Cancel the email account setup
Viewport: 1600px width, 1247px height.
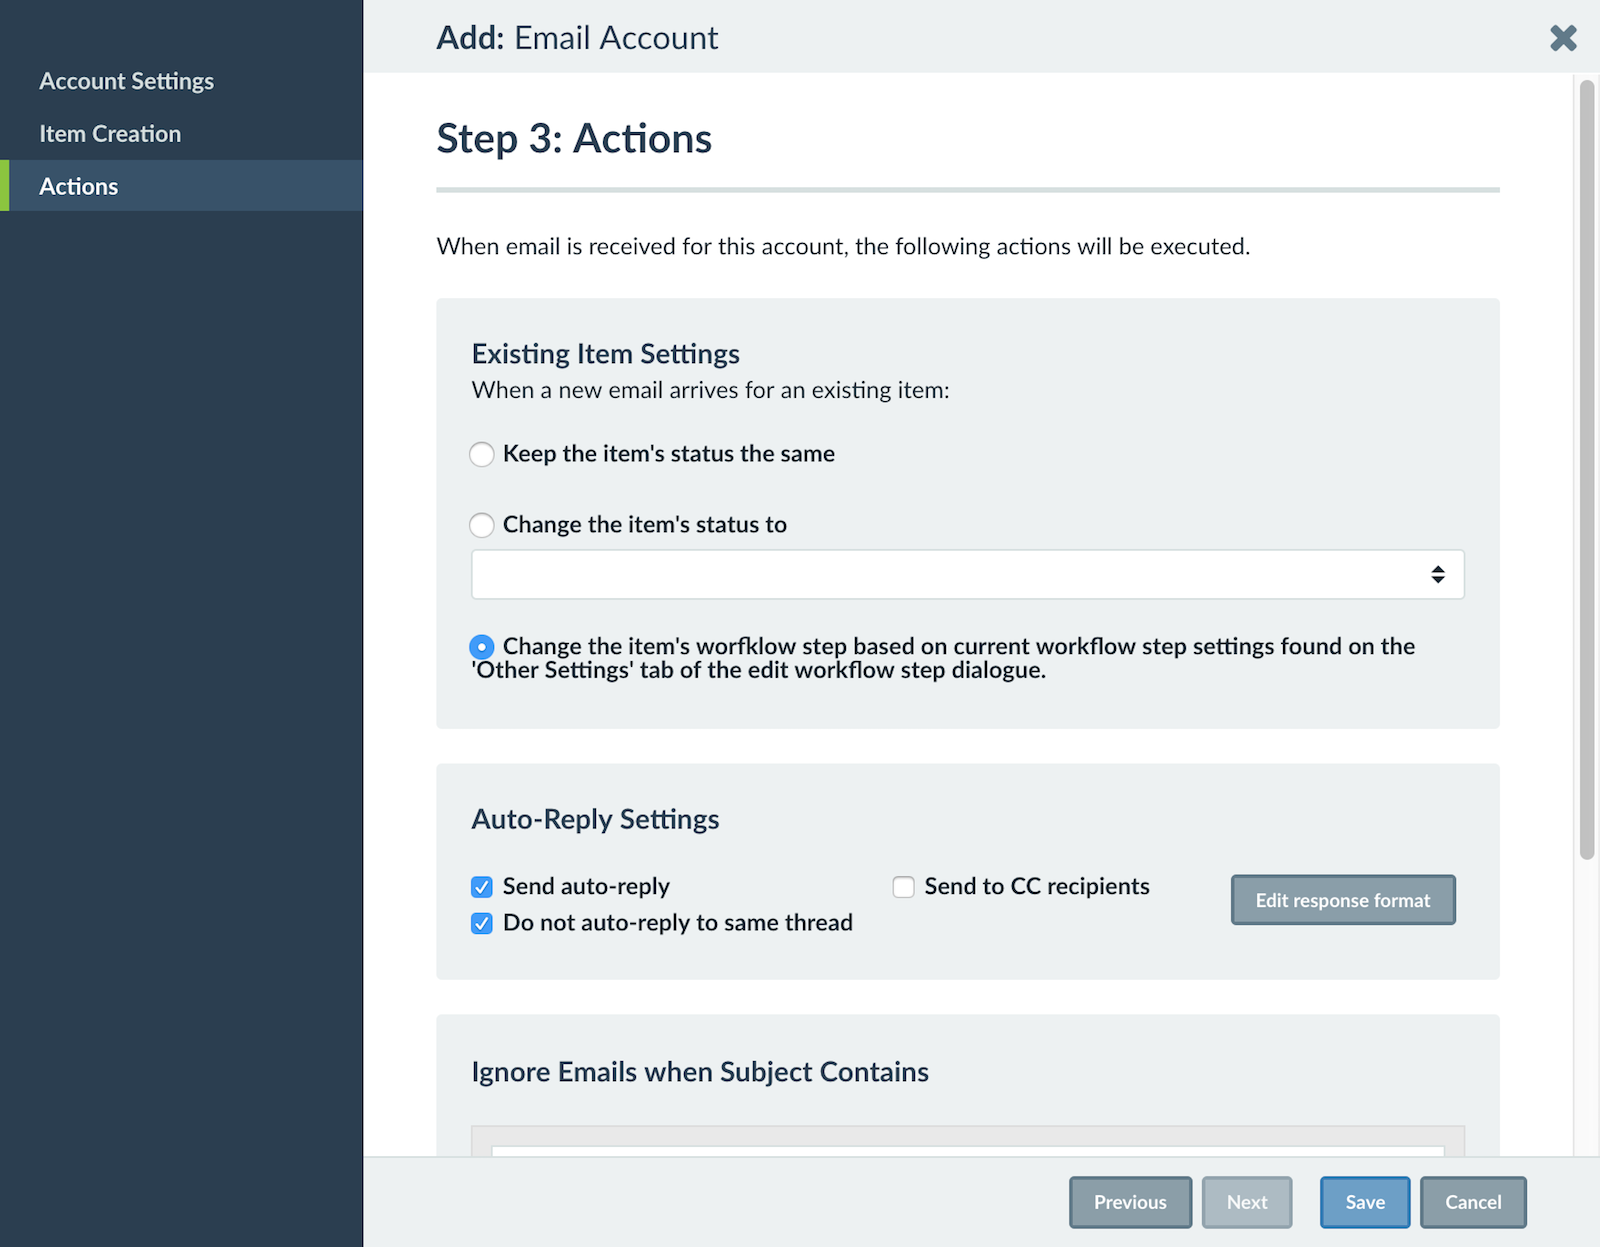point(1472,1202)
